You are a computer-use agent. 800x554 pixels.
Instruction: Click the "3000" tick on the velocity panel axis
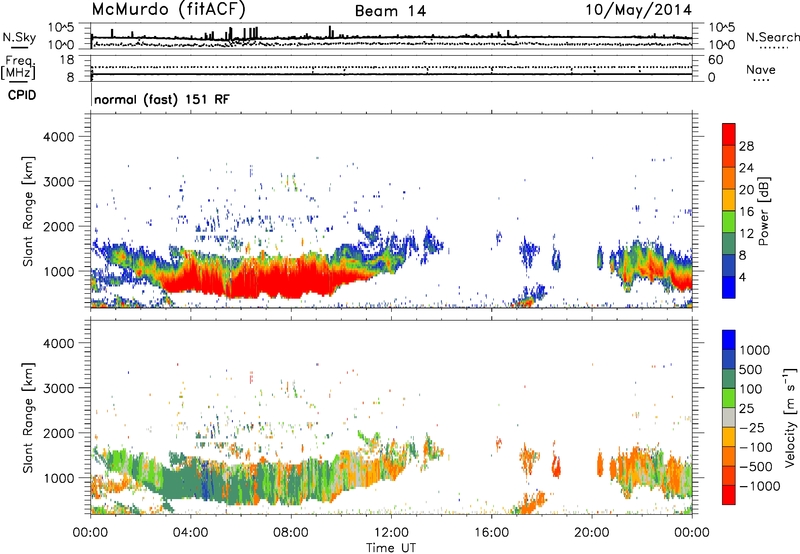[58, 388]
